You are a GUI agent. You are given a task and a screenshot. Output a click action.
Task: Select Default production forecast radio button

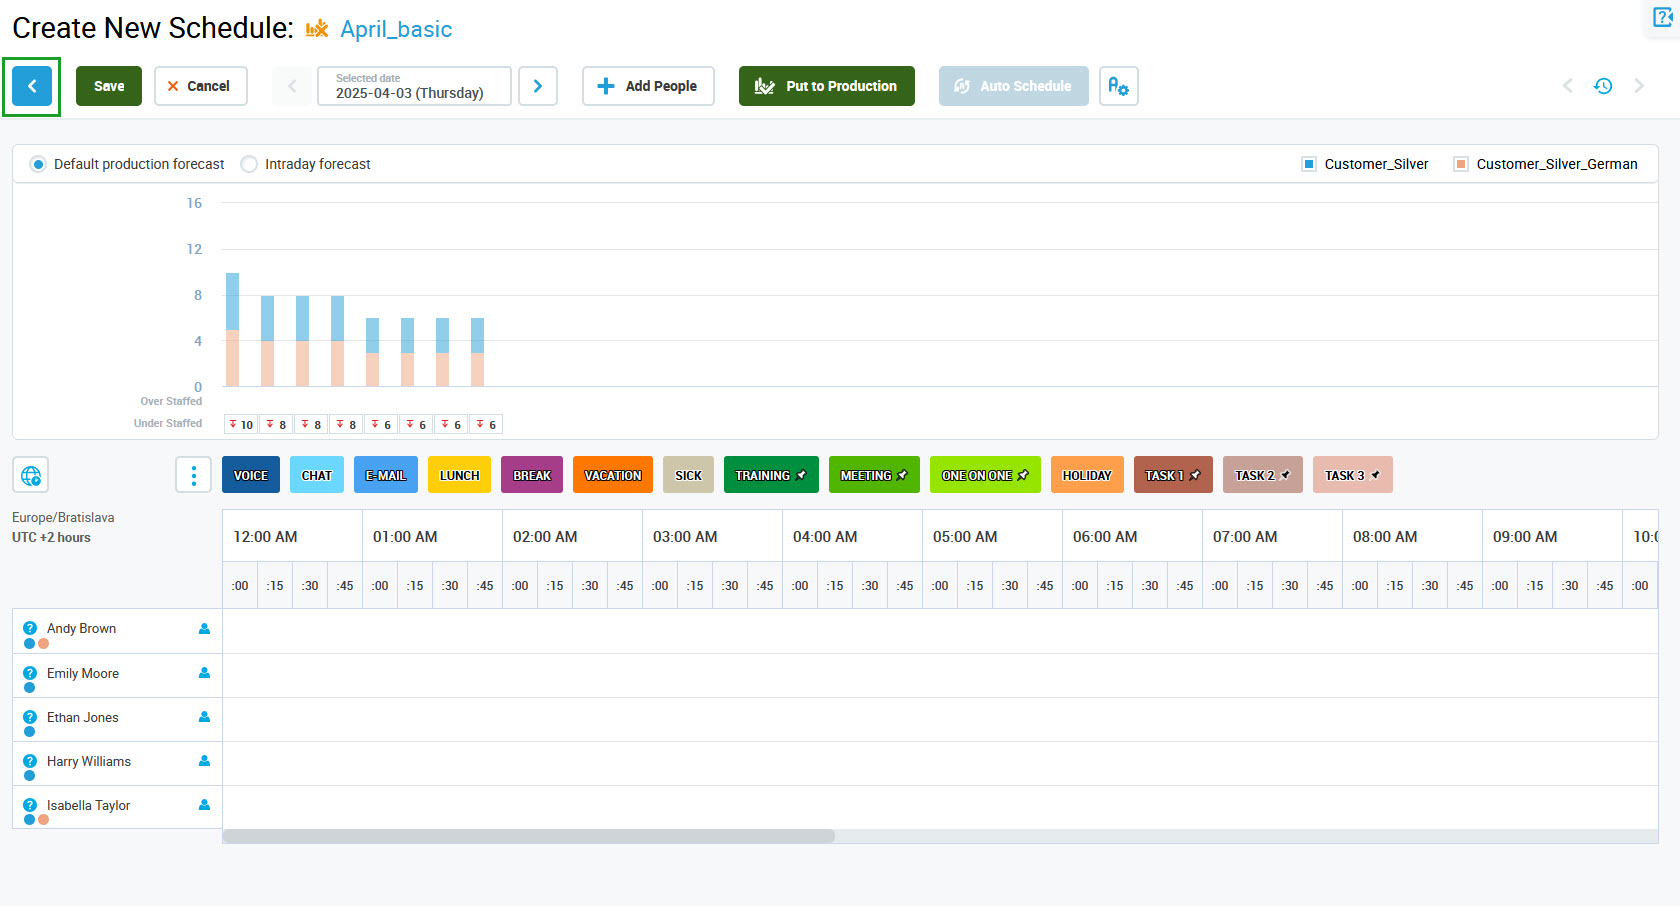38,164
